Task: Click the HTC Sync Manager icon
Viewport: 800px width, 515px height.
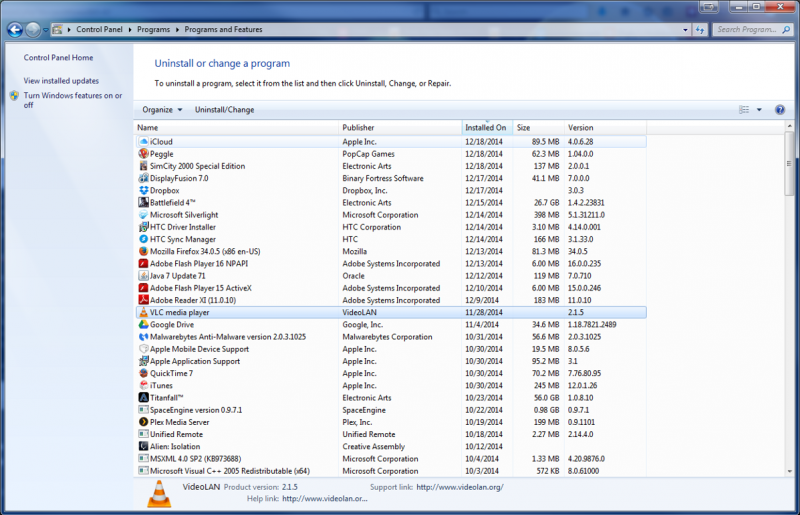Action: tap(143, 239)
